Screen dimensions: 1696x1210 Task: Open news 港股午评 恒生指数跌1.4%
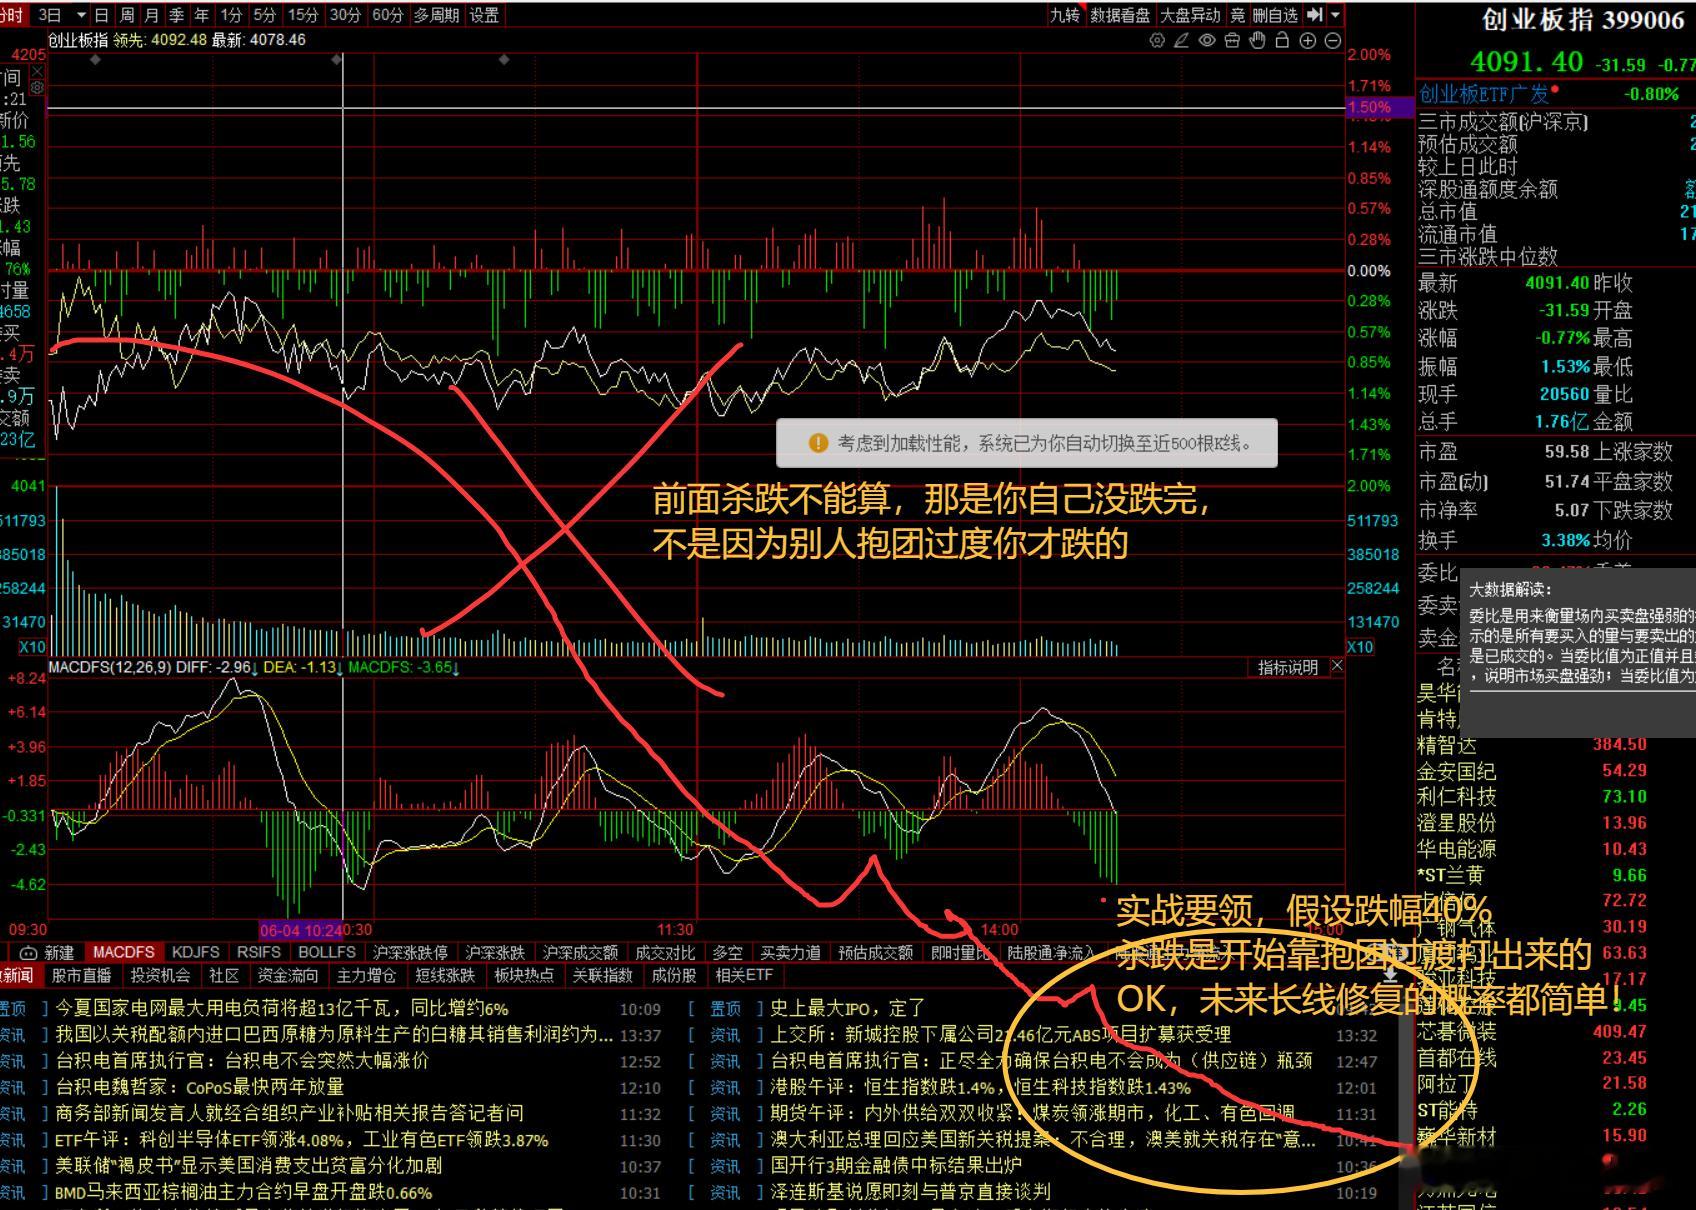click(980, 1086)
